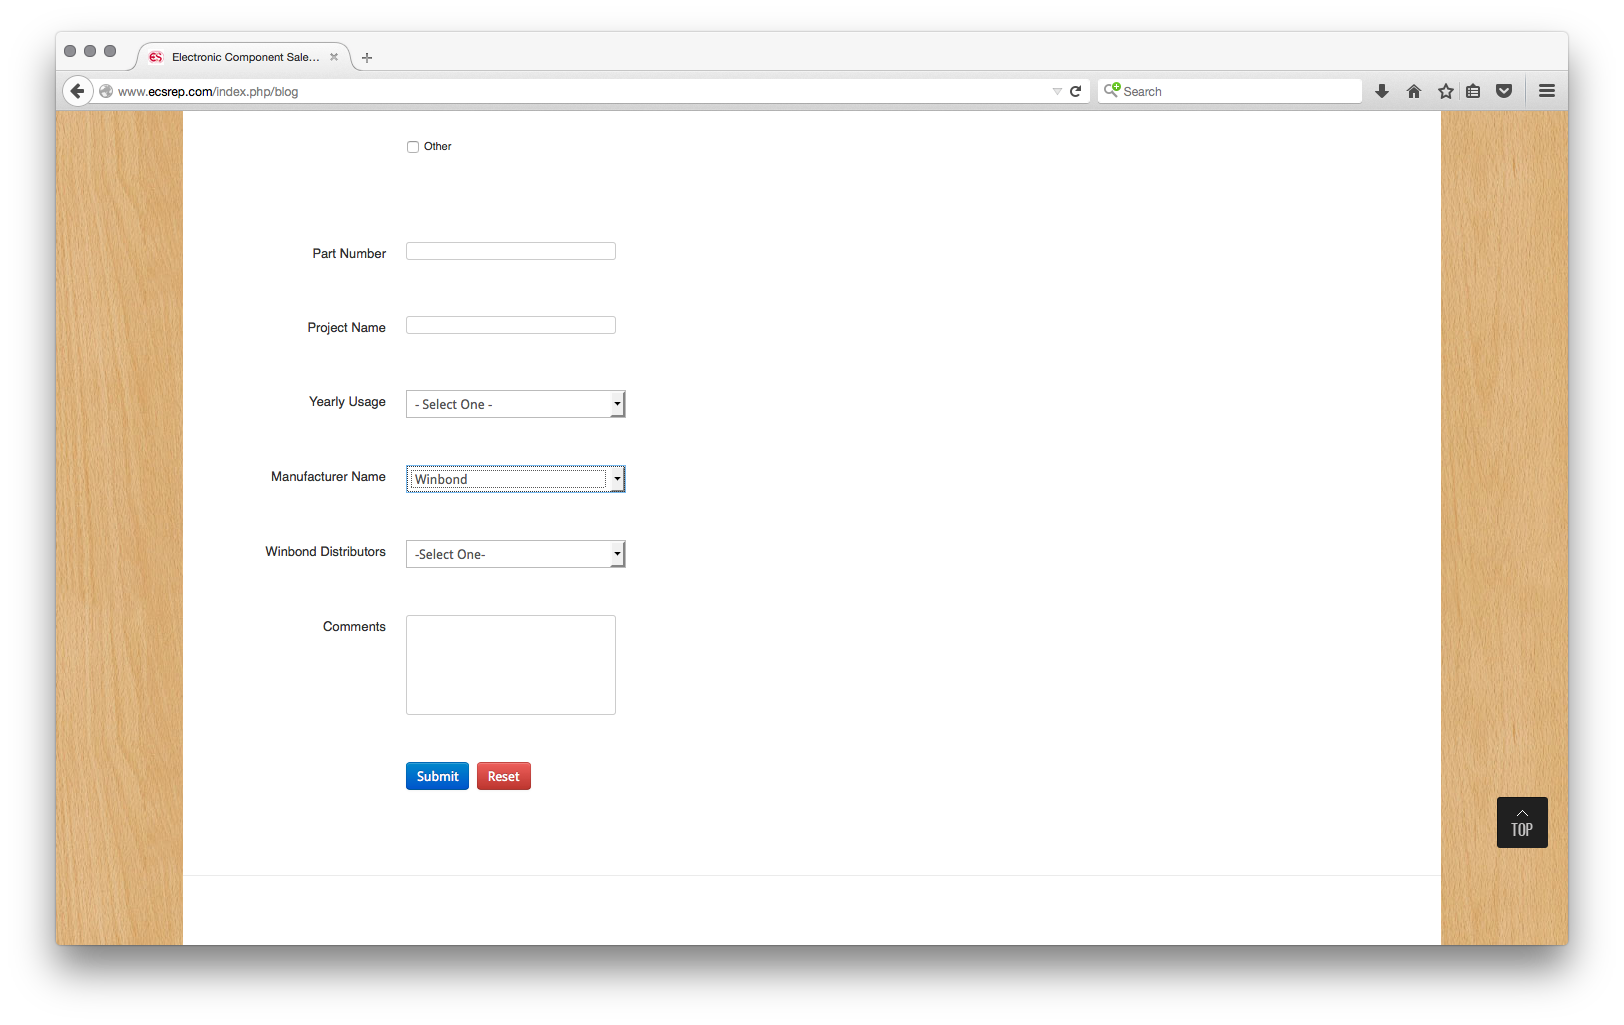Screen dimensions: 1624x1025
Task: Click the browser Search box
Action: coord(1230,91)
